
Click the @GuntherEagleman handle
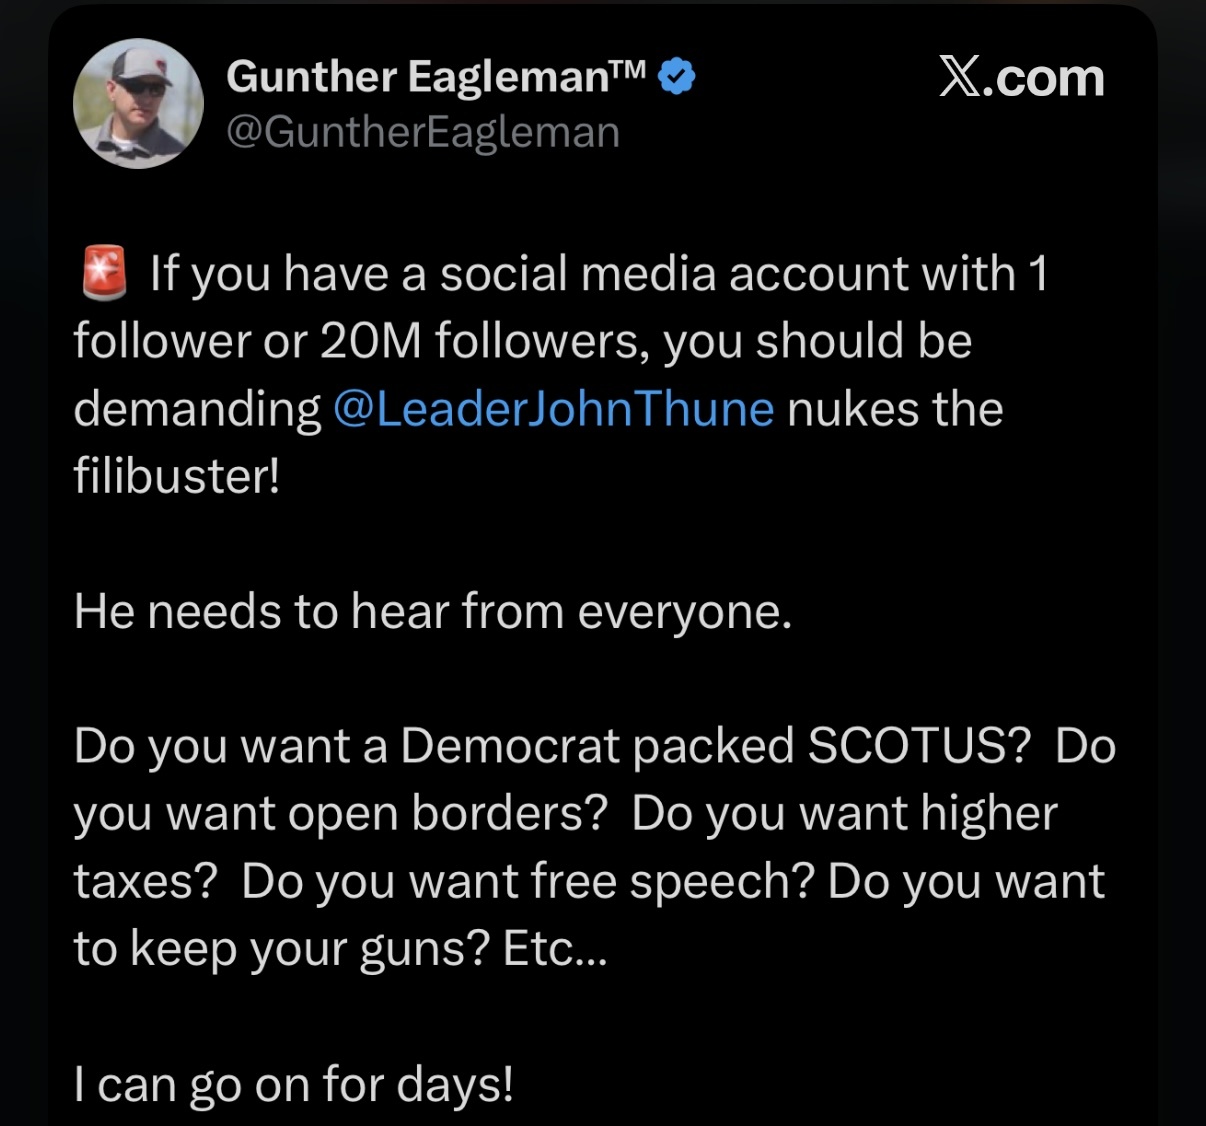click(423, 132)
